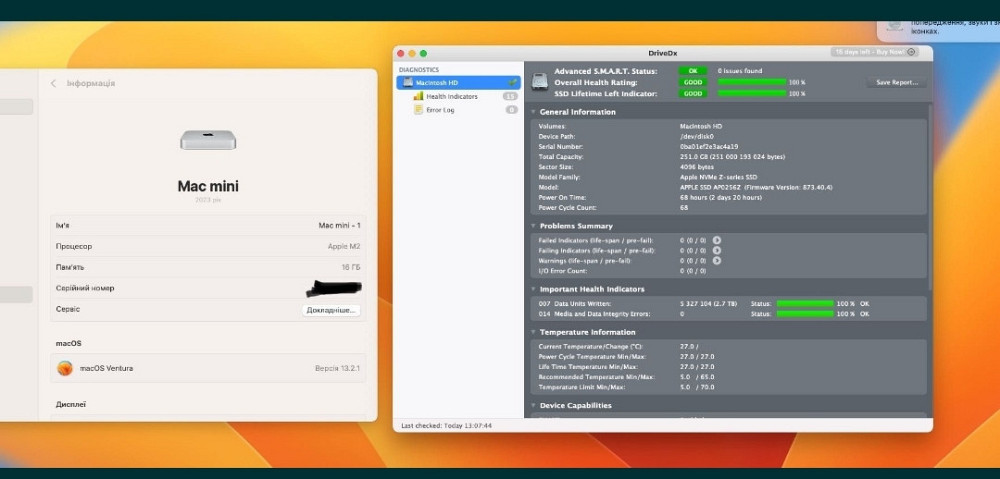Click arrow icon next to Warnings
The height and width of the screenshot is (479, 1000).
[x=717, y=261]
